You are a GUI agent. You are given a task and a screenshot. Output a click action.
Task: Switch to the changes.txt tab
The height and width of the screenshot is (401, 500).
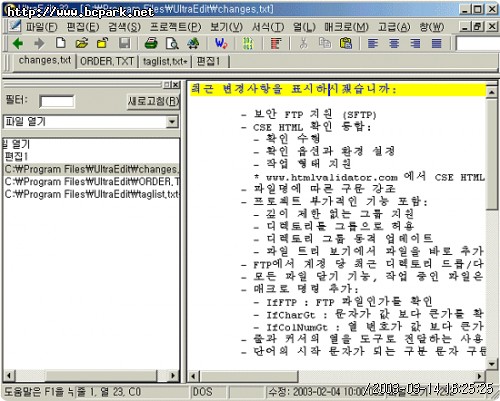pyautogui.click(x=45, y=61)
